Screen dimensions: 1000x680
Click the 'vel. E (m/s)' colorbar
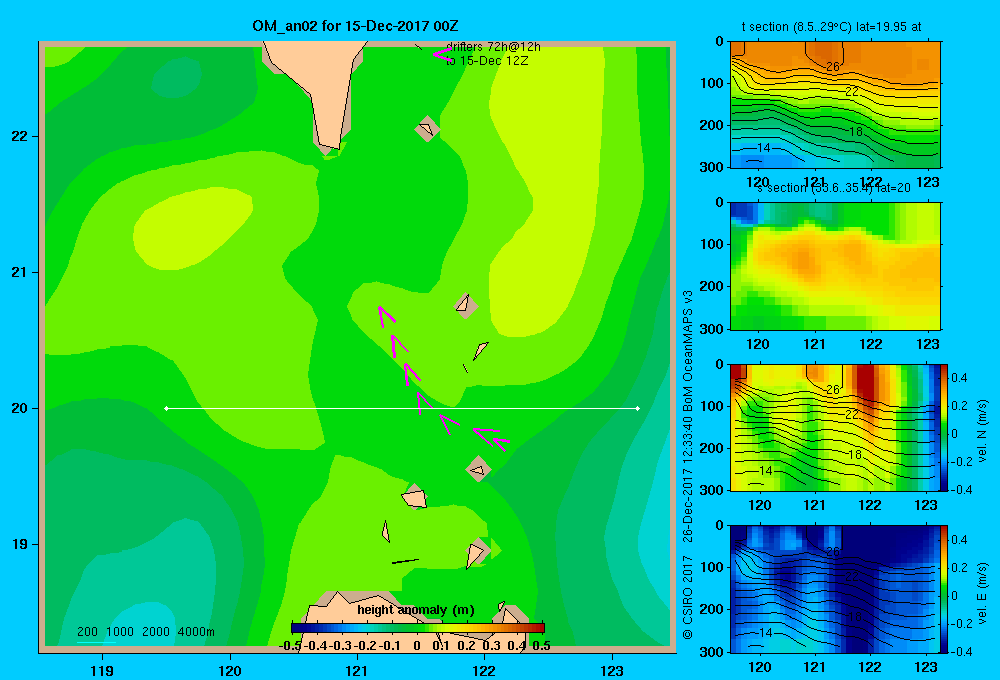(x=945, y=588)
